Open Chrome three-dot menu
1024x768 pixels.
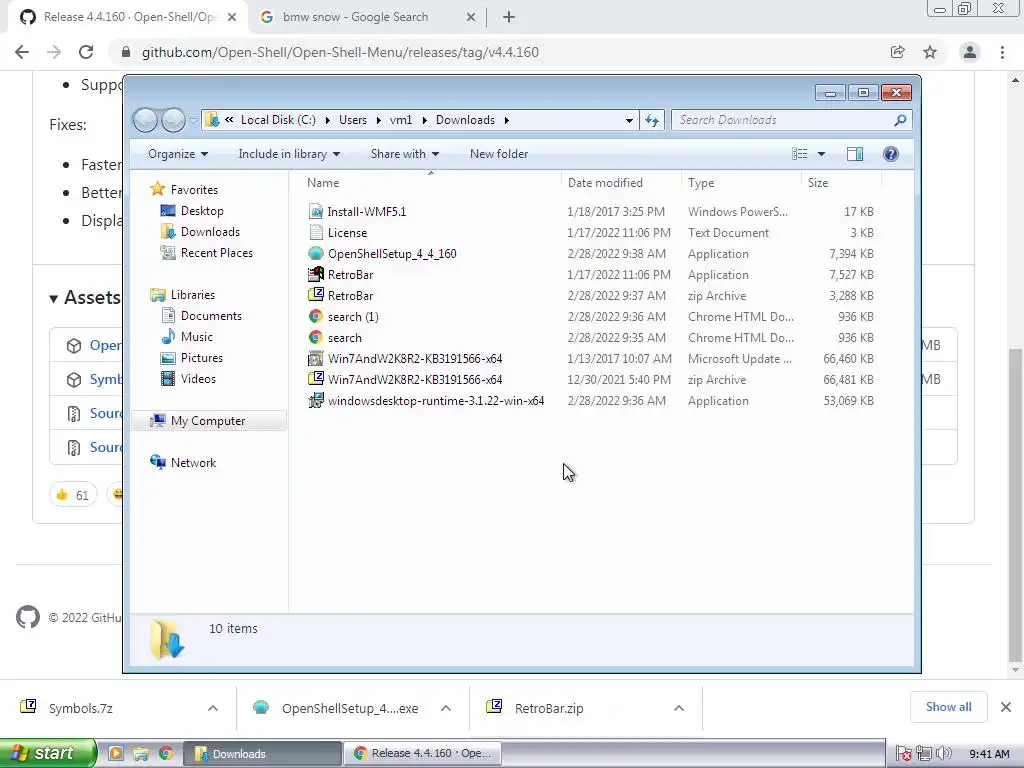1002,52
